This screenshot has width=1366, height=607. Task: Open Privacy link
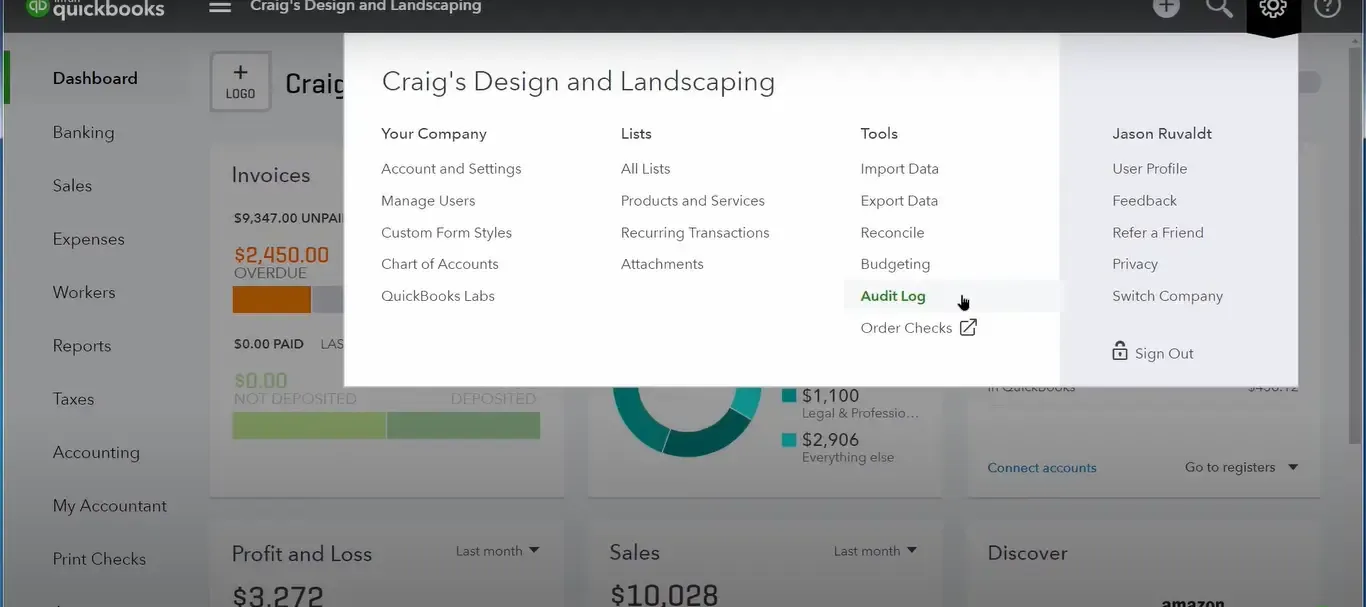[1135, 264]
